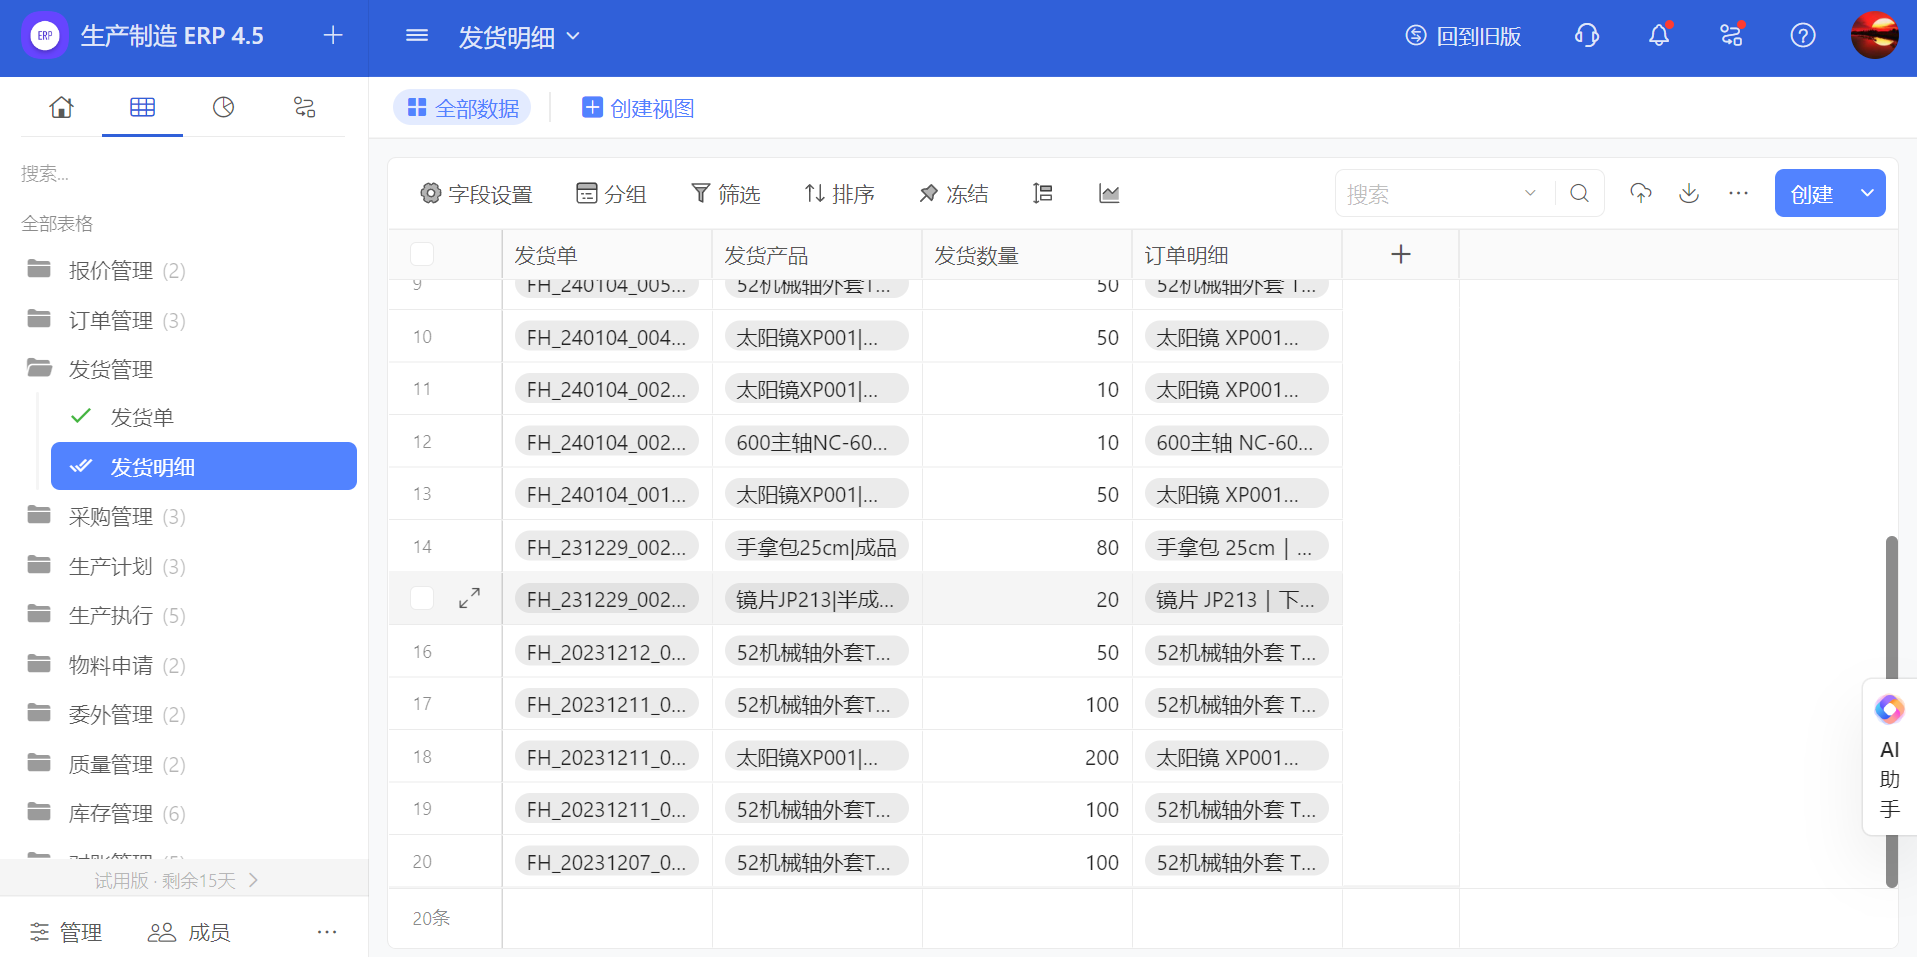Click the help question mark icon
Image resolution: width=1917 pixels, height=957 pixels.
(1802, 36)
